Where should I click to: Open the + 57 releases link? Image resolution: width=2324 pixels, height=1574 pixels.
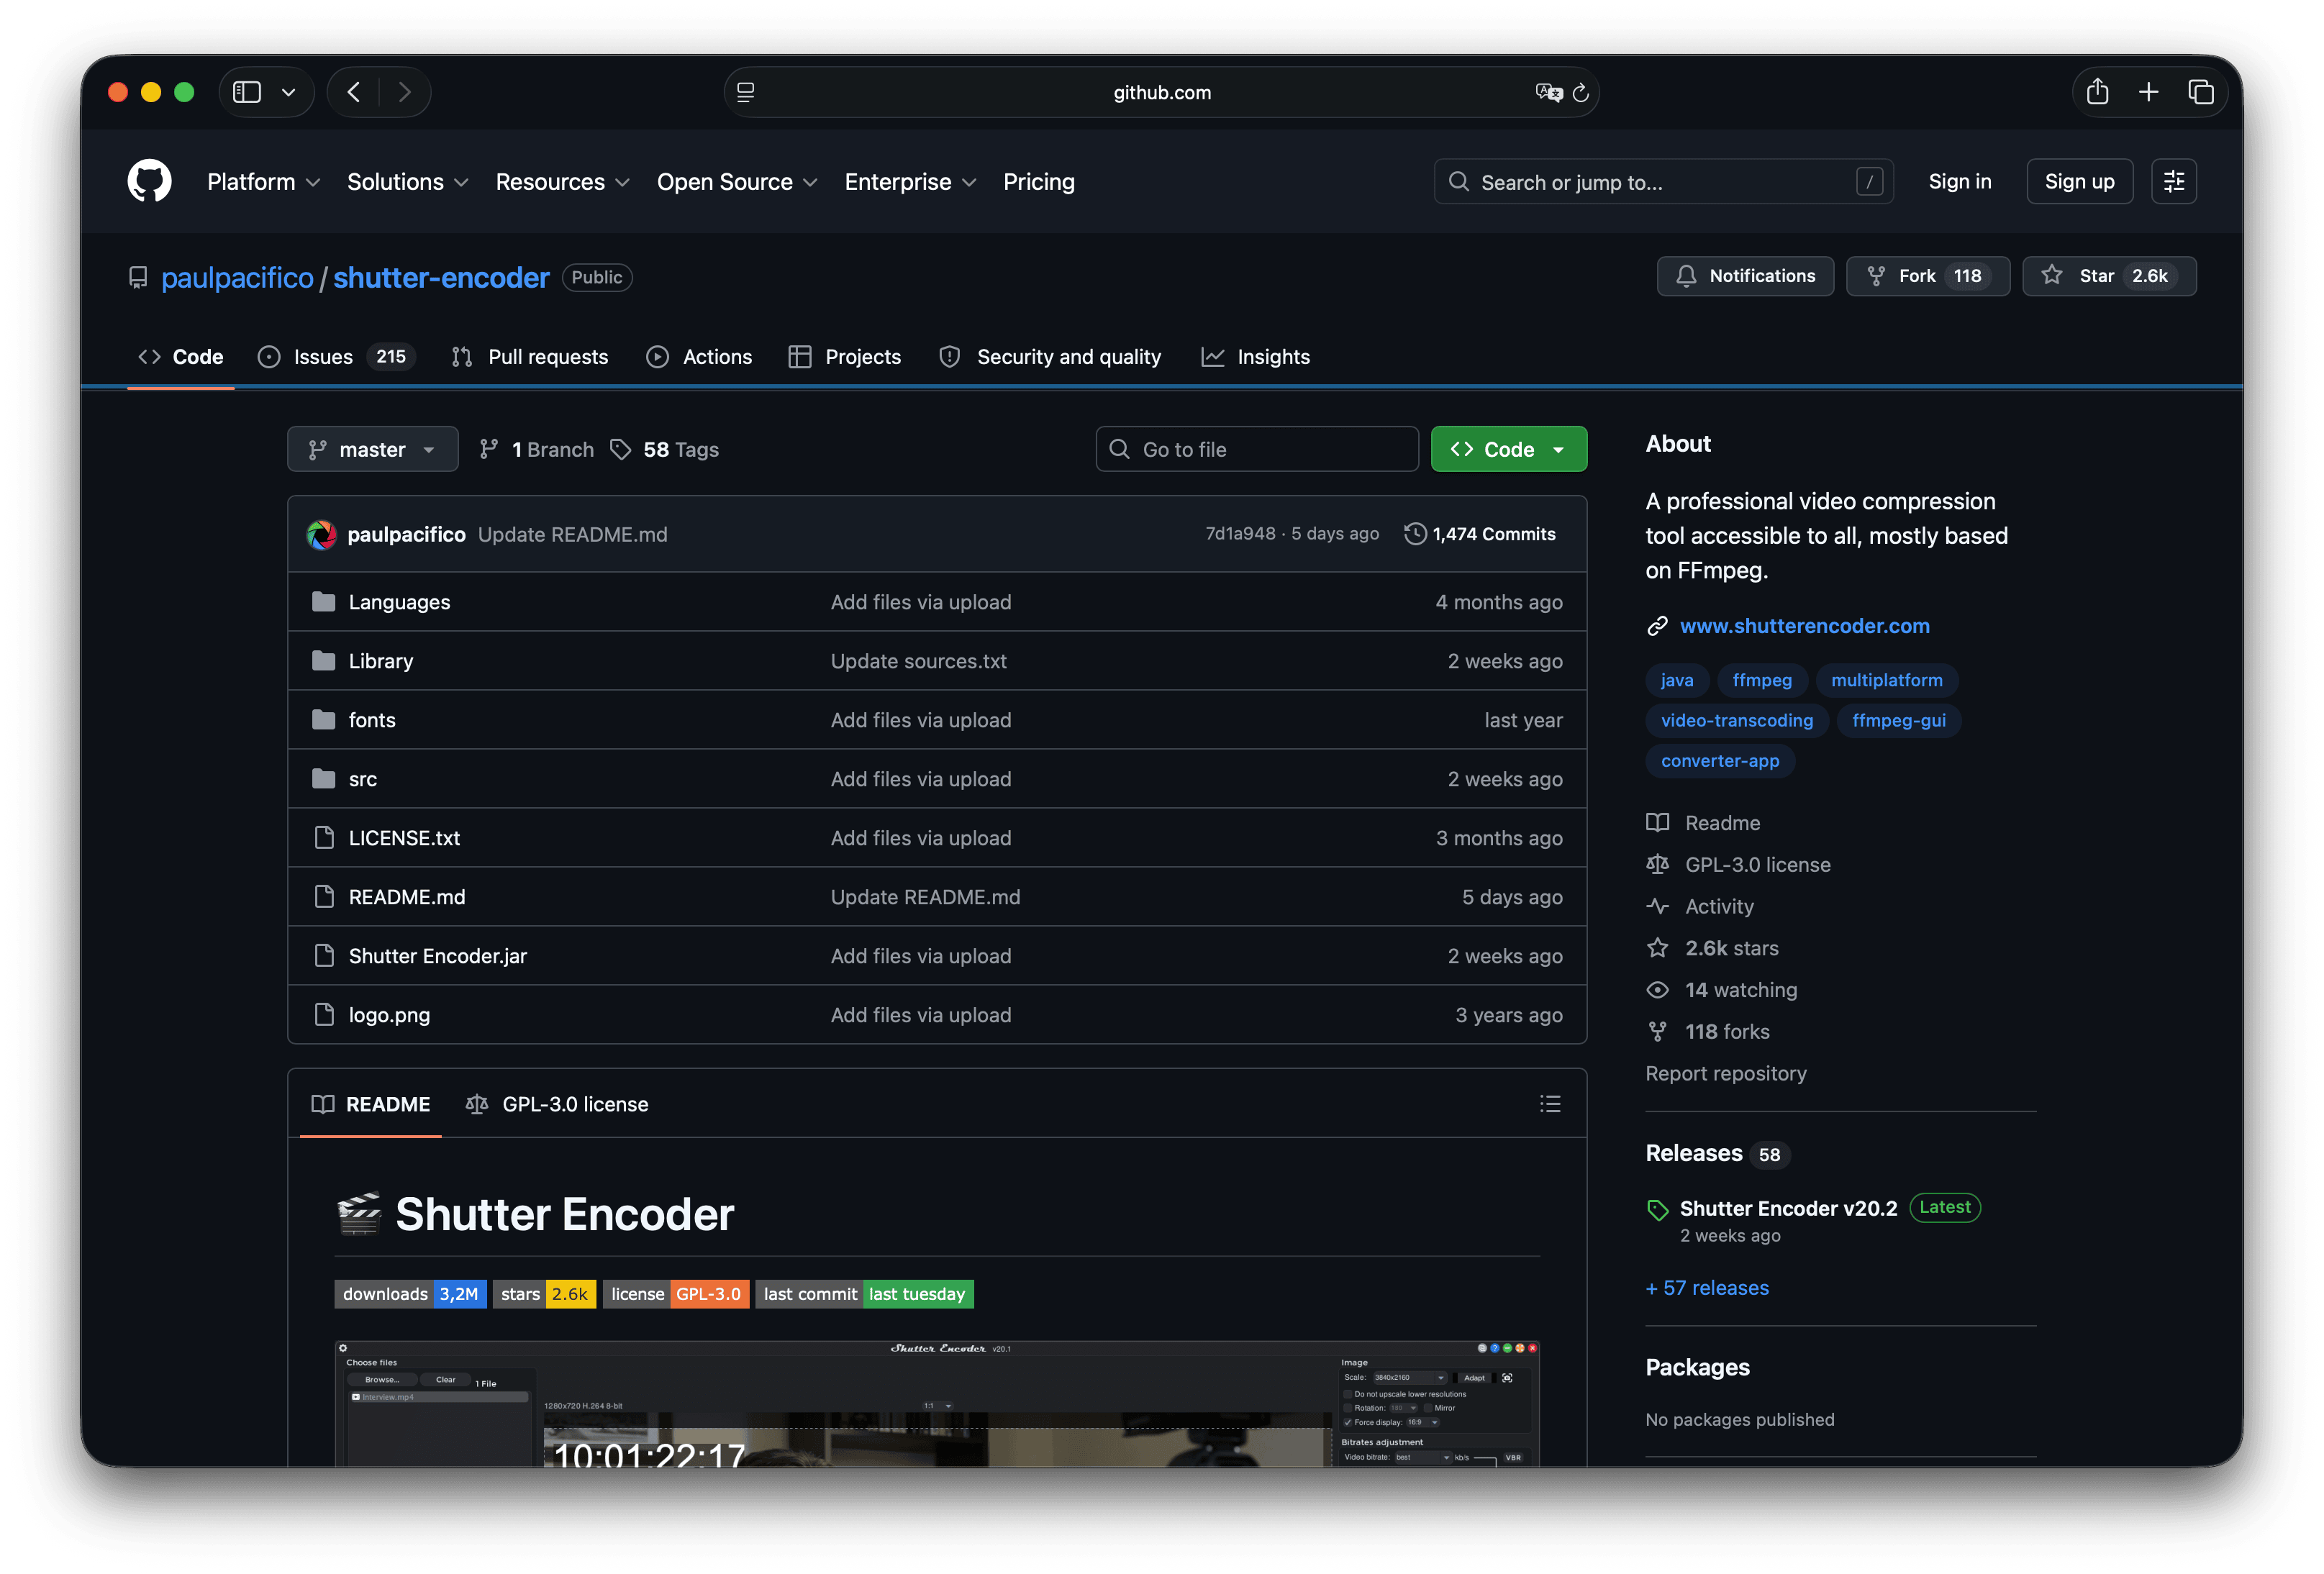[1706, 1288]
